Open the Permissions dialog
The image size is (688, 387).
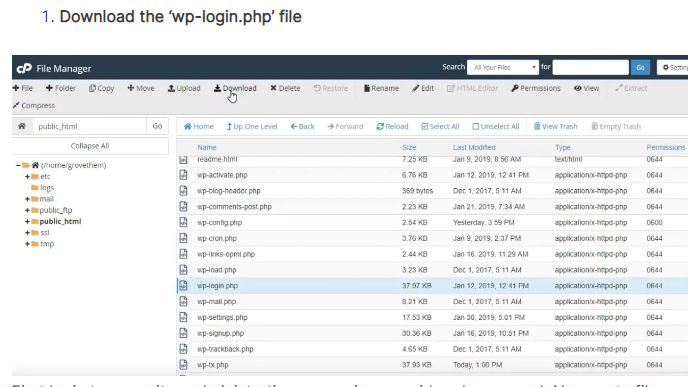coord(536,88)
